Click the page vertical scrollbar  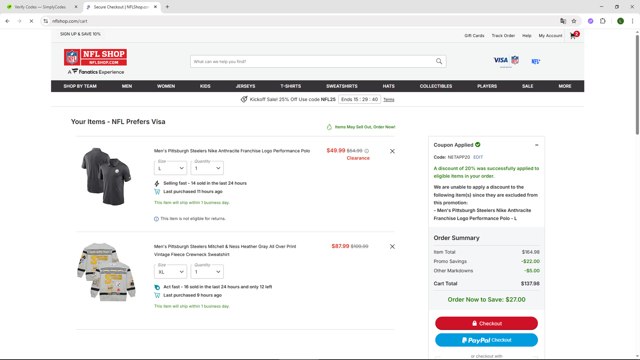(637, 85)
